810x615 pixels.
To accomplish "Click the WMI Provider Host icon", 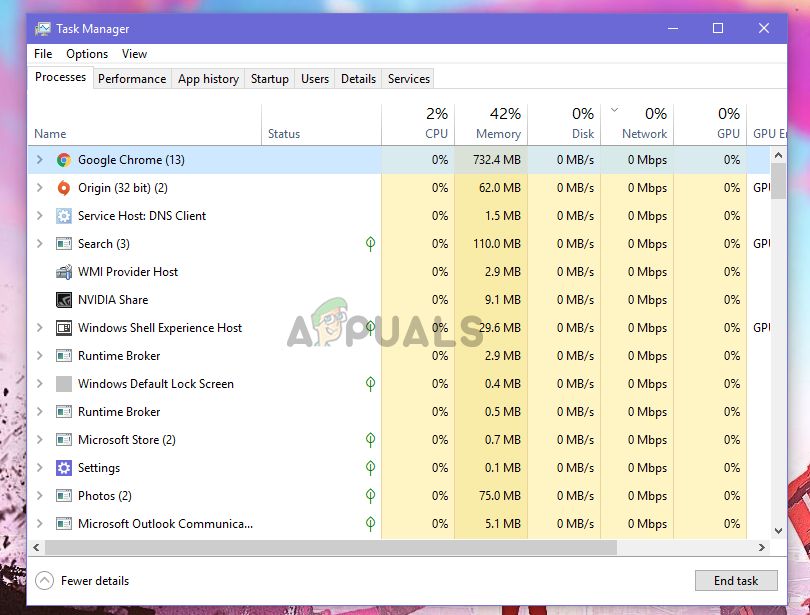I will click(64, 272).
